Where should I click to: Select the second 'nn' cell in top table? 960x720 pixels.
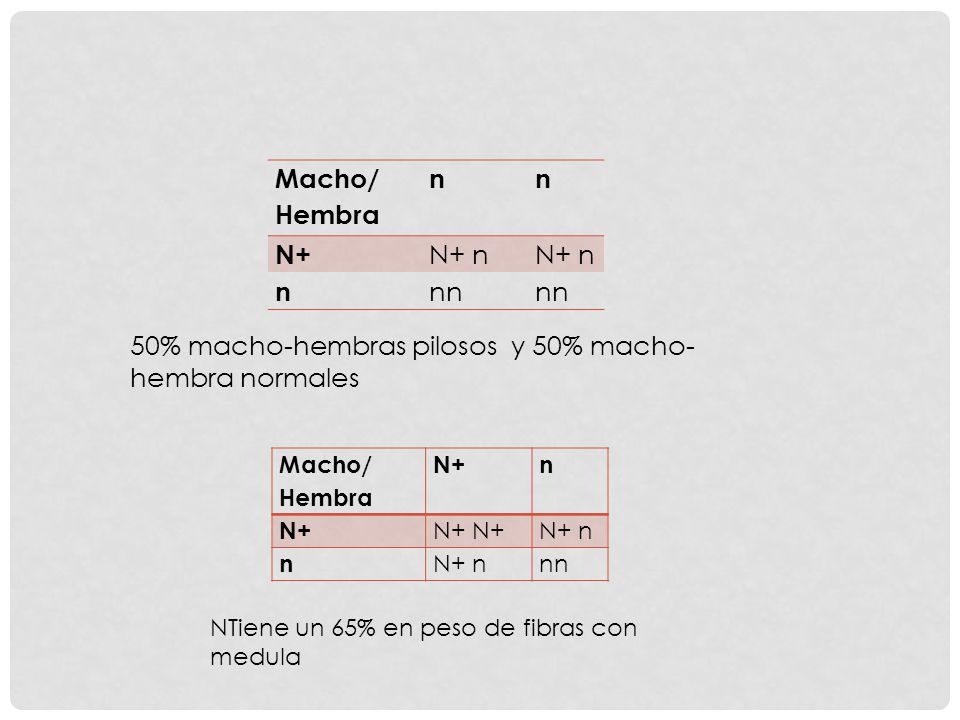coord(566,291)
